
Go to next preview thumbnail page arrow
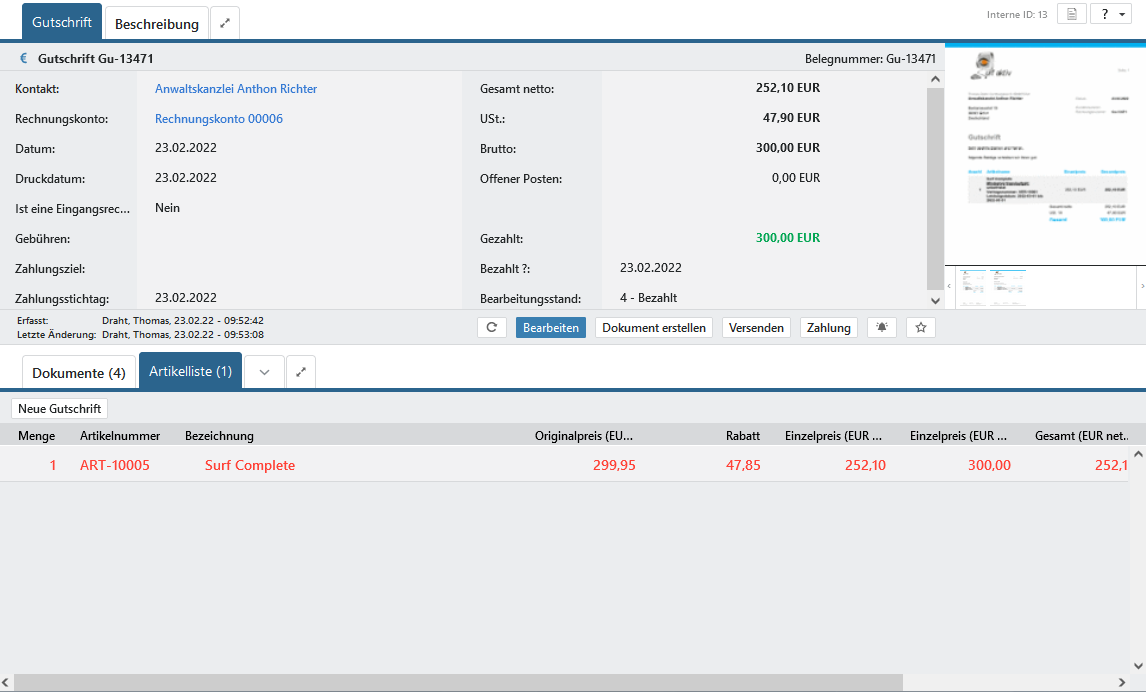(x=1141, y=287)
